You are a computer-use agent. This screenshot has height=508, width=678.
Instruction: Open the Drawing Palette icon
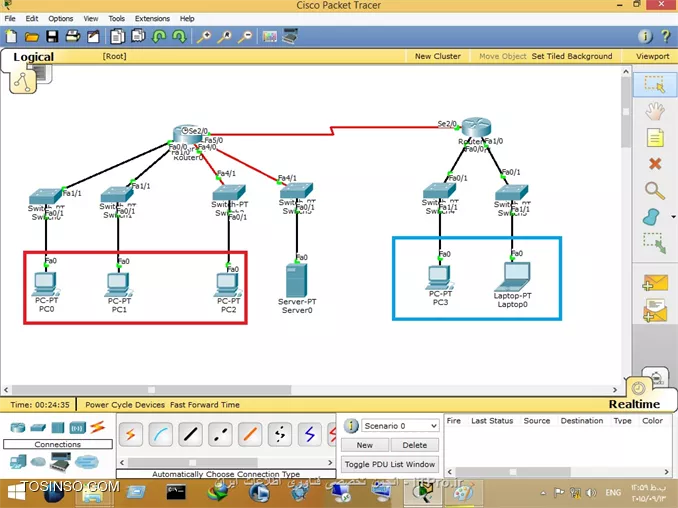[x=269, y=37]
